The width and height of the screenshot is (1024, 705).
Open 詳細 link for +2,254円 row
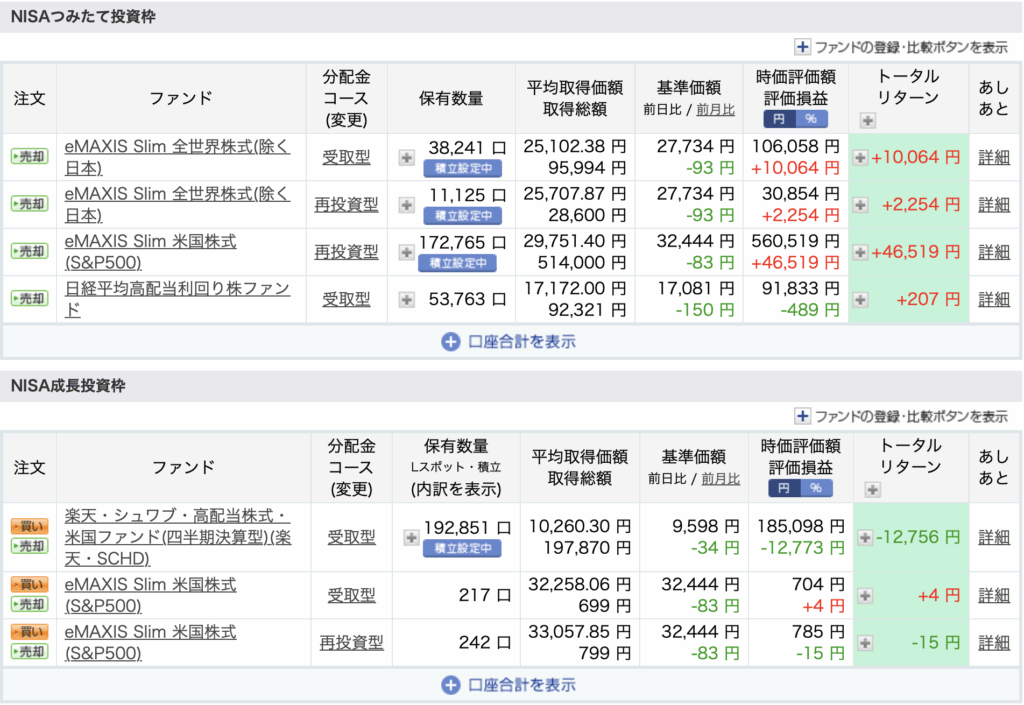coord(994,205)
